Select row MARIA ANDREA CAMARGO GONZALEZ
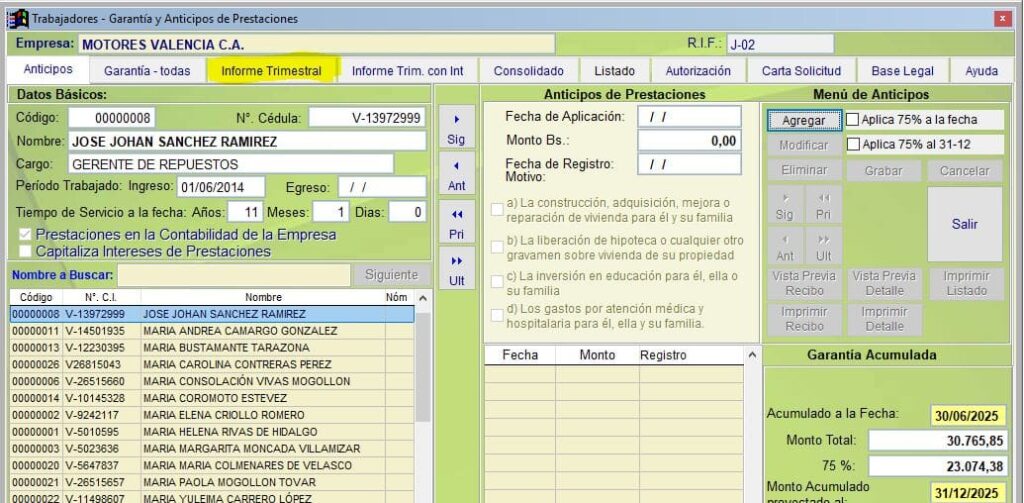Viewport: 1024px width, 503px height. point(212,331)
